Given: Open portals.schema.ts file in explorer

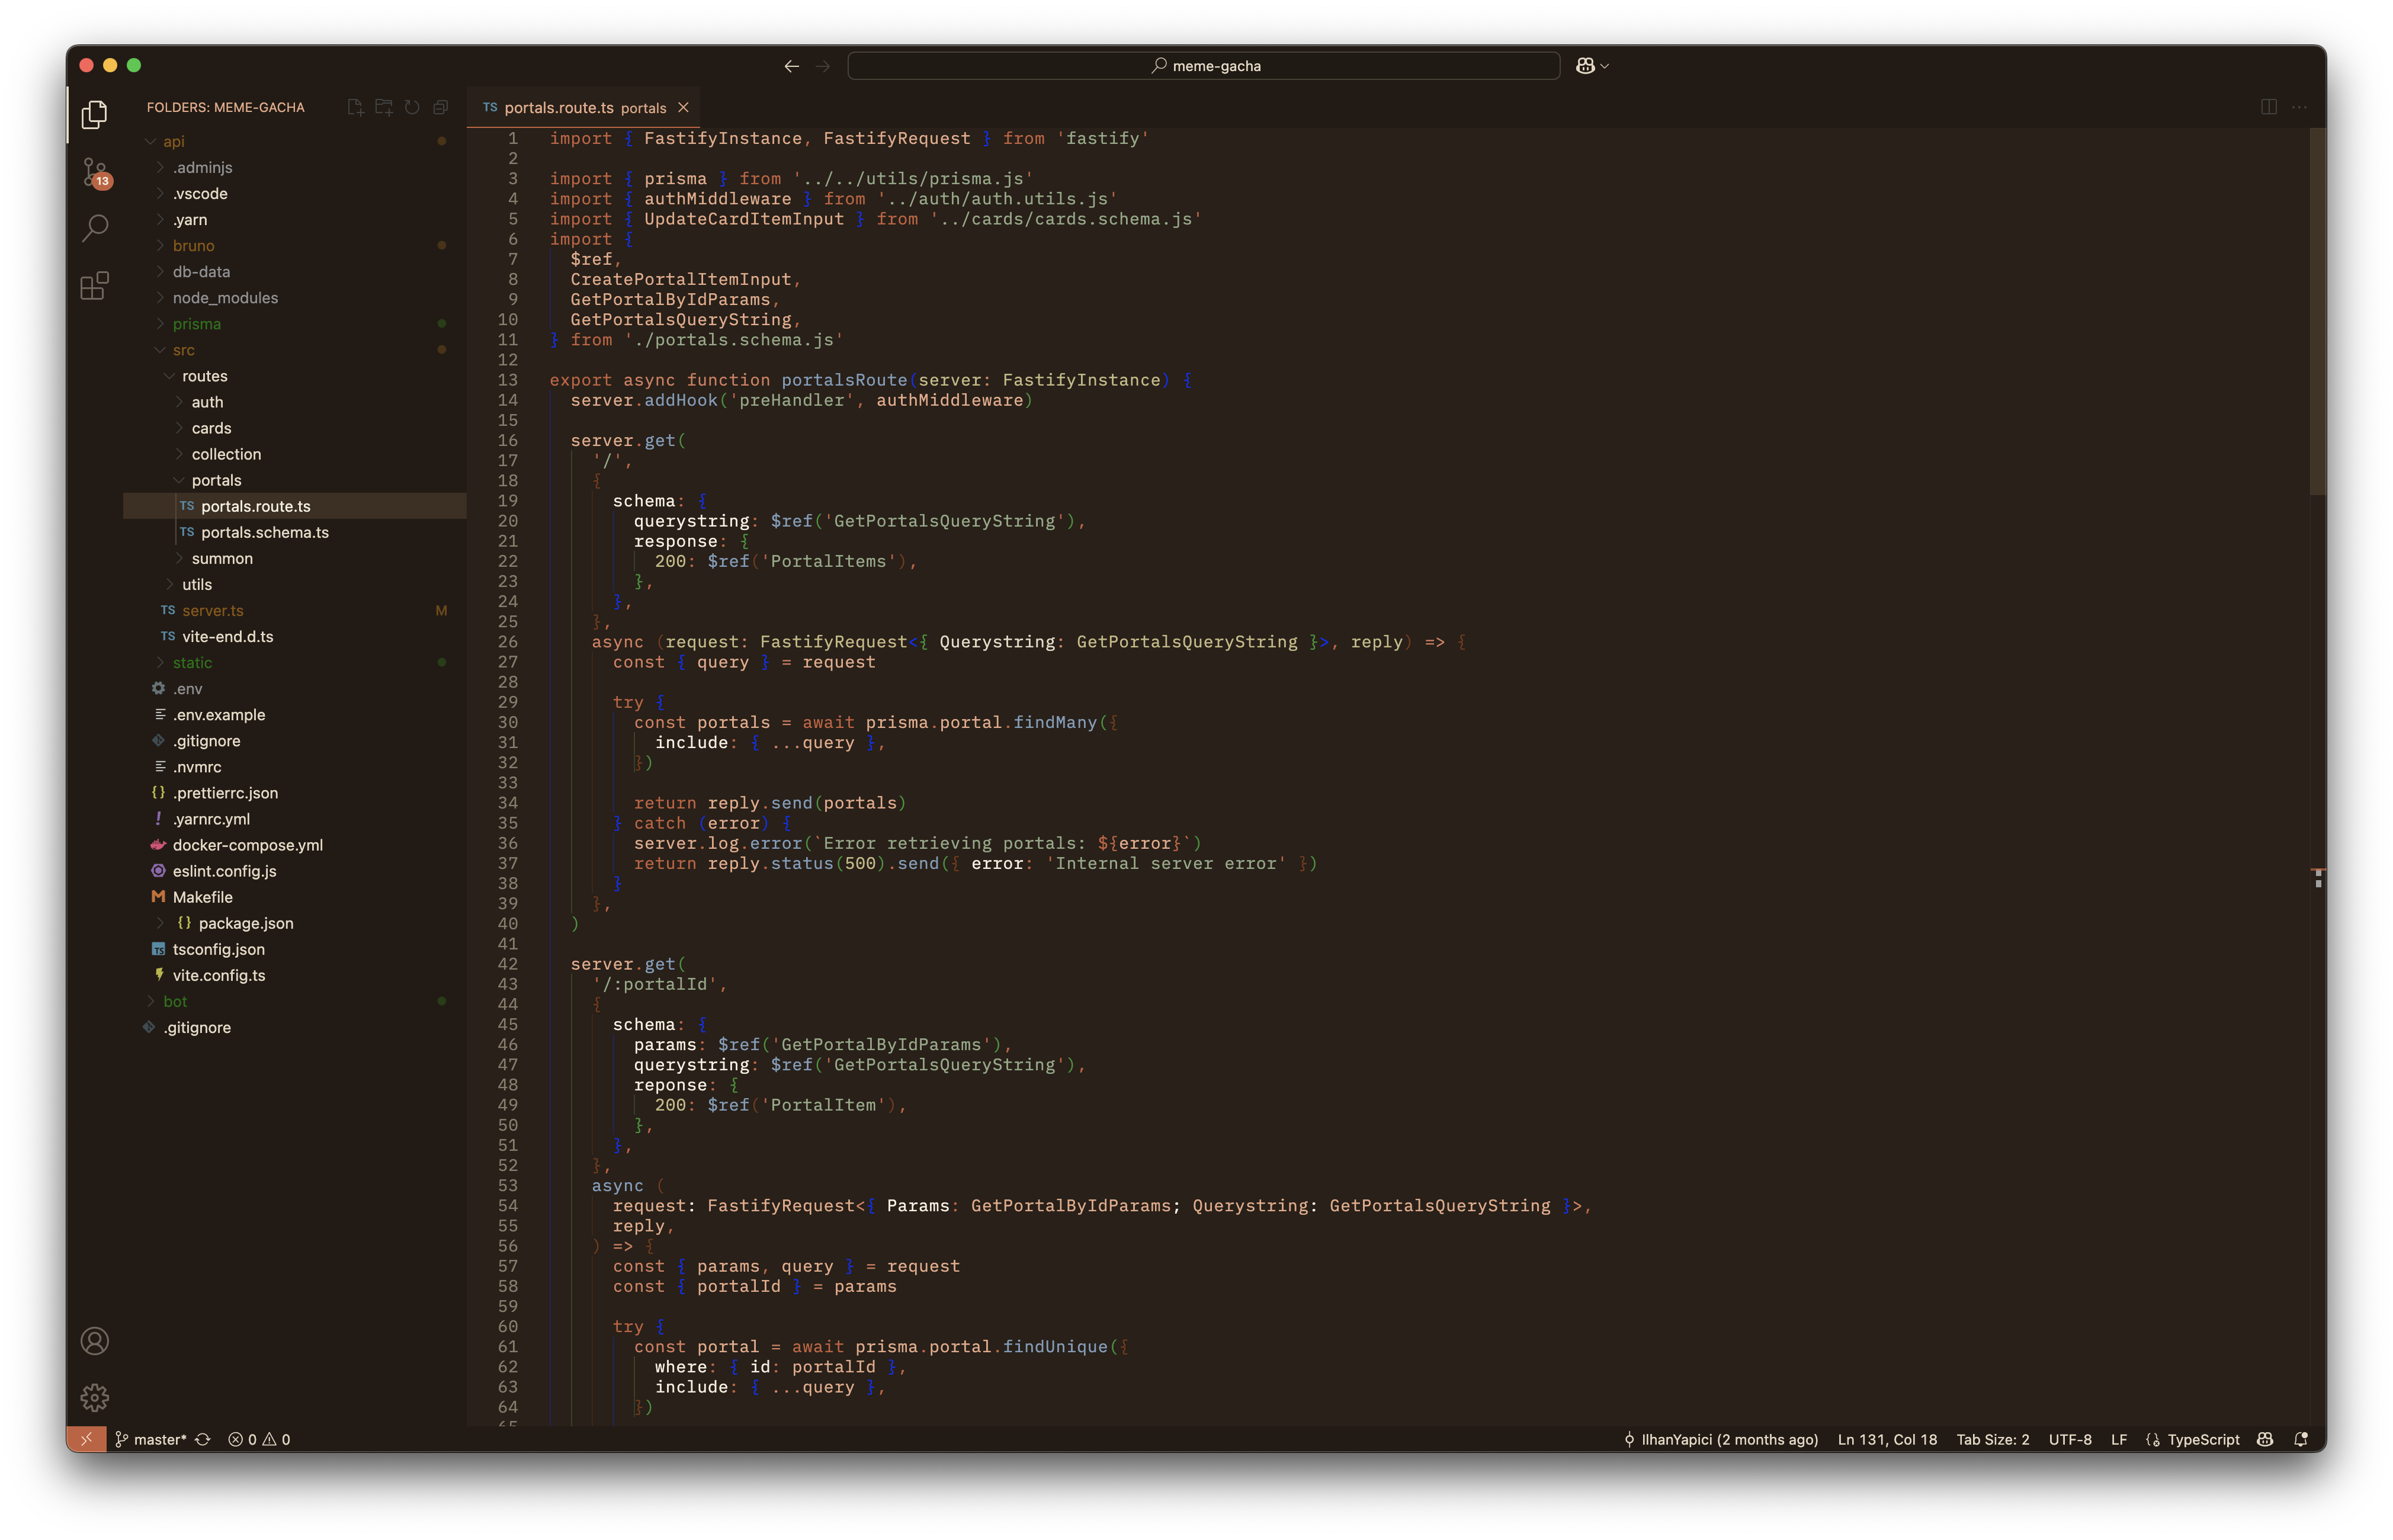Looking at the screenshot, I should click(x=264, y=532).
